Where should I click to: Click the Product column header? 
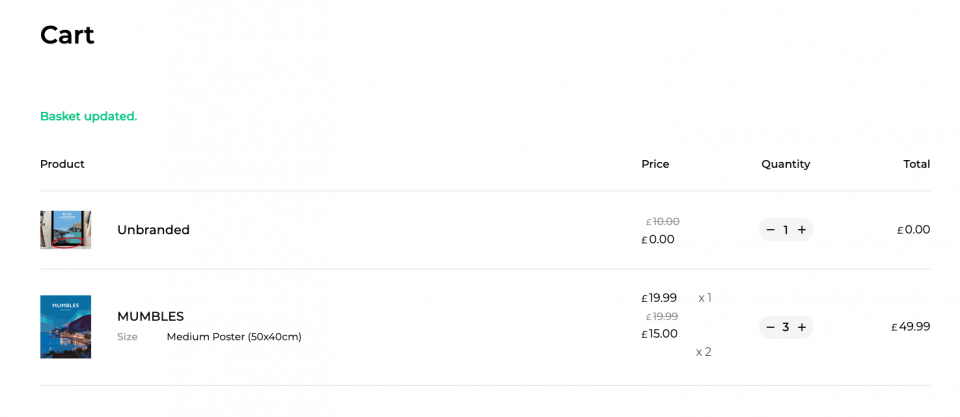[x=62, y=164]
